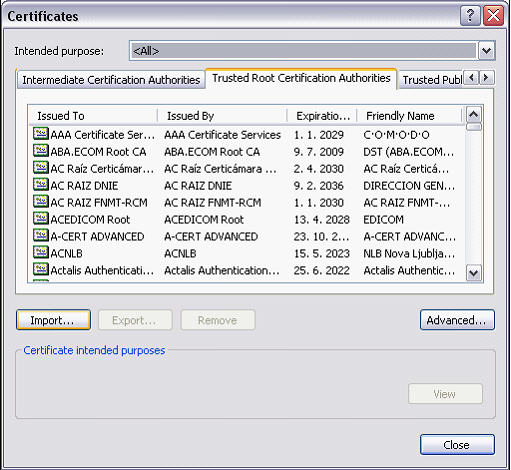Select AC Raíz Certicámar... in Issued To
Viewport: 511px width, 470px height.
[x=102, y=169]
